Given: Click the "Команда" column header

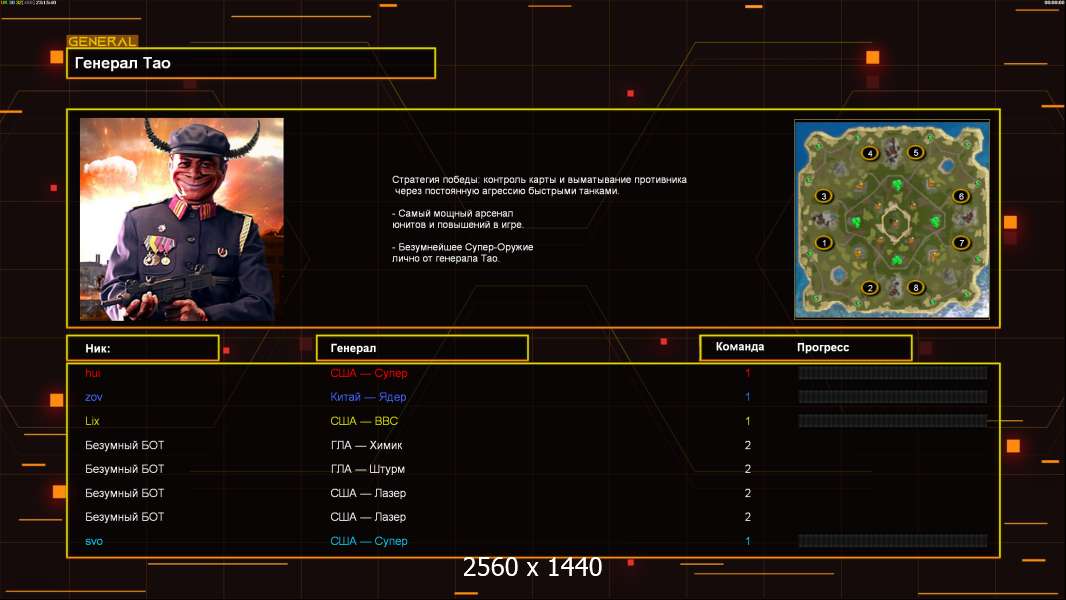Looking at the screenshot, I should pos(740,347).
